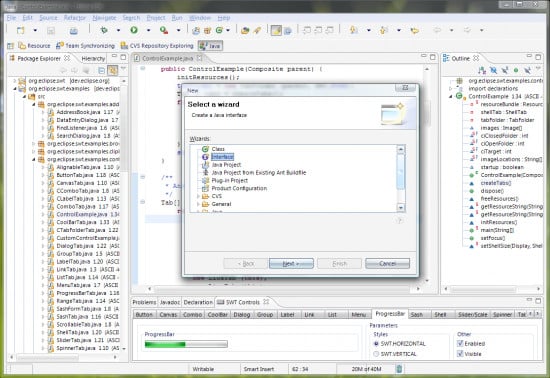Toggle Hide Static Members in Outline toolbar
This screenshot has width=550, height=378.
(x=504, y=70)
